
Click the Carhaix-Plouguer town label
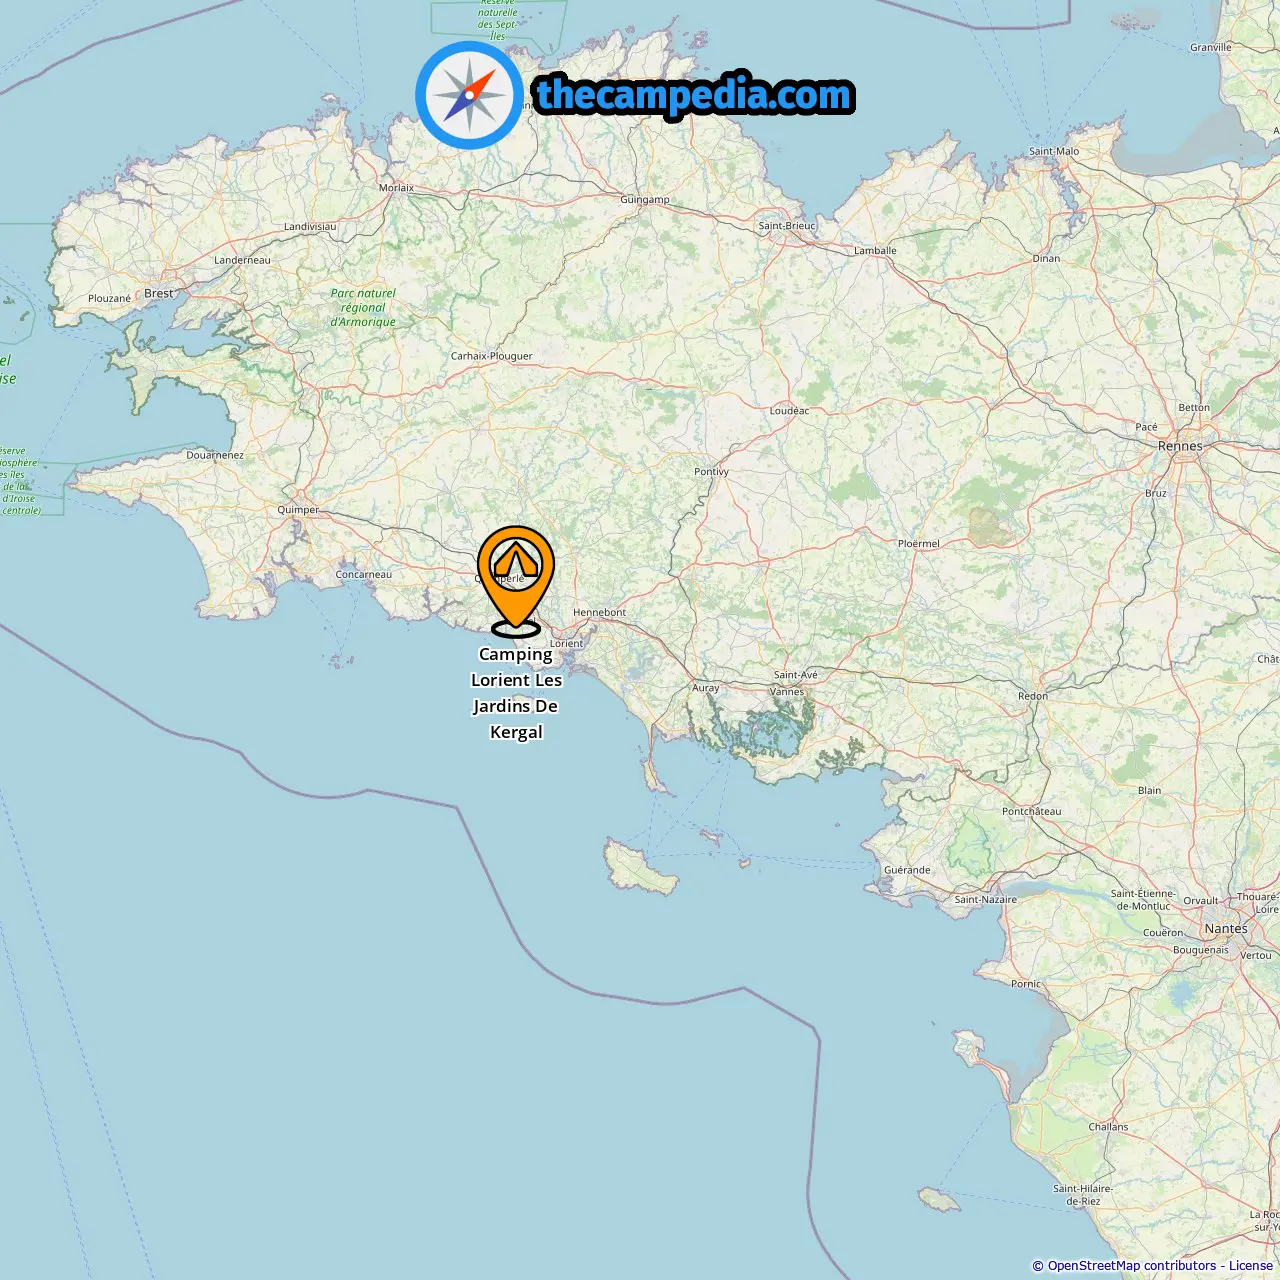(x=491, y=356)
